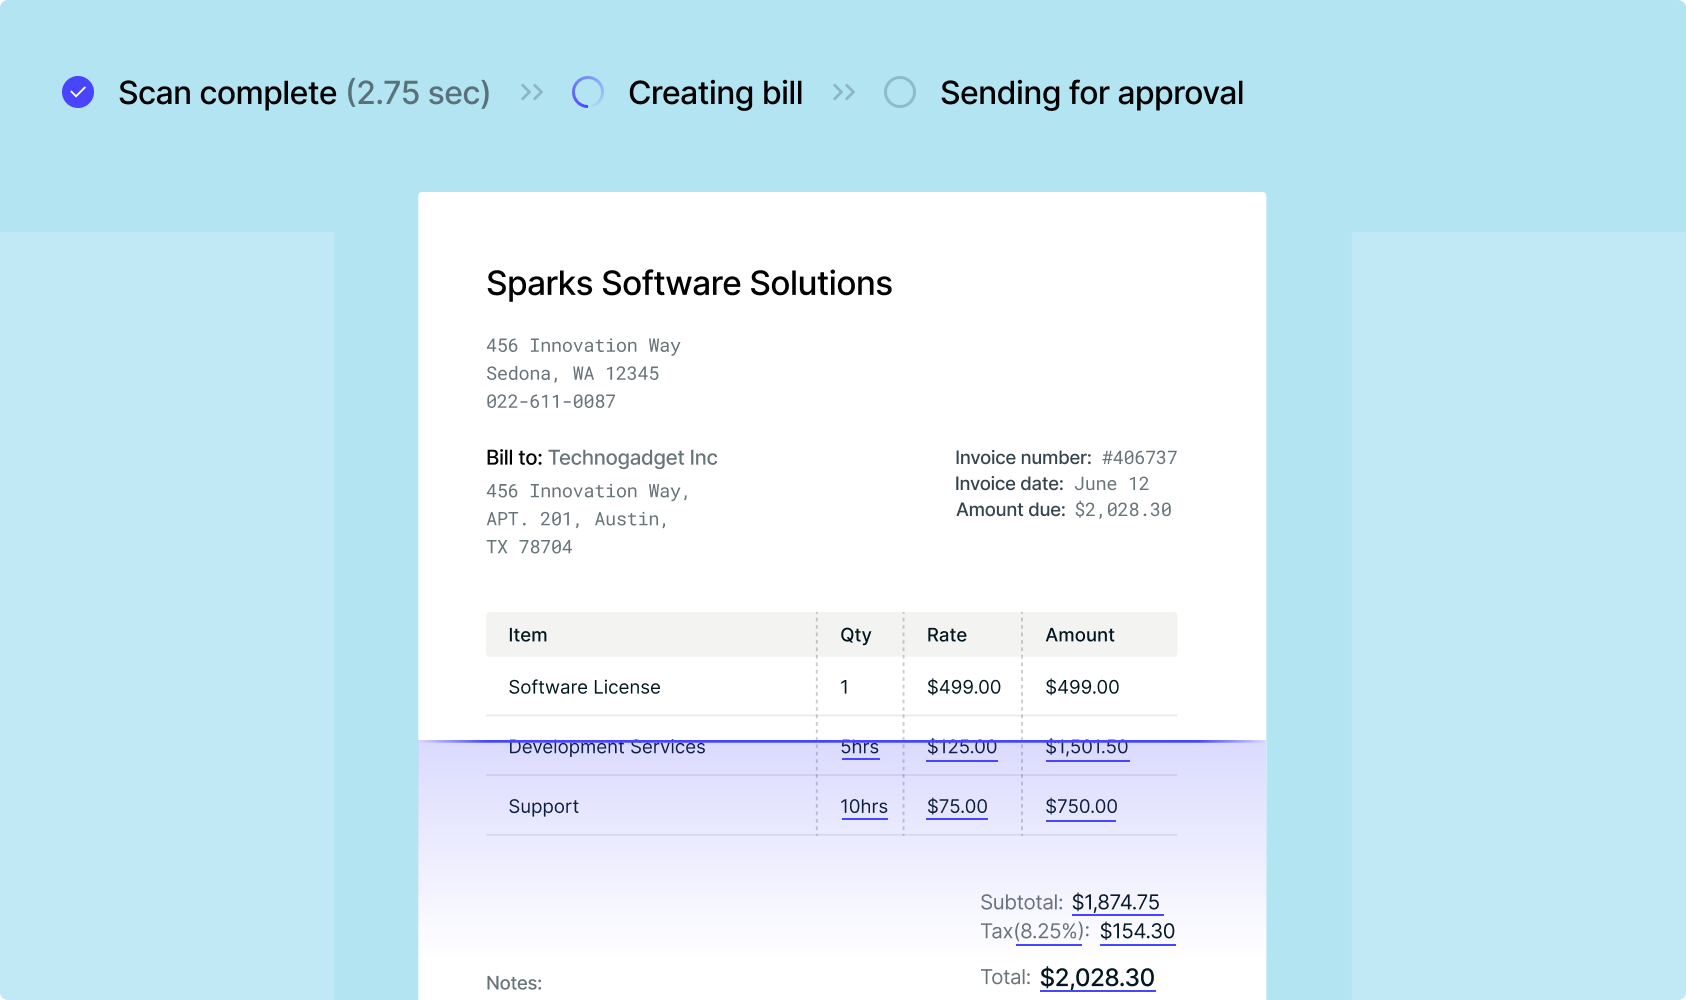Click the Support amount $750.00

[x=1081, y=806]
